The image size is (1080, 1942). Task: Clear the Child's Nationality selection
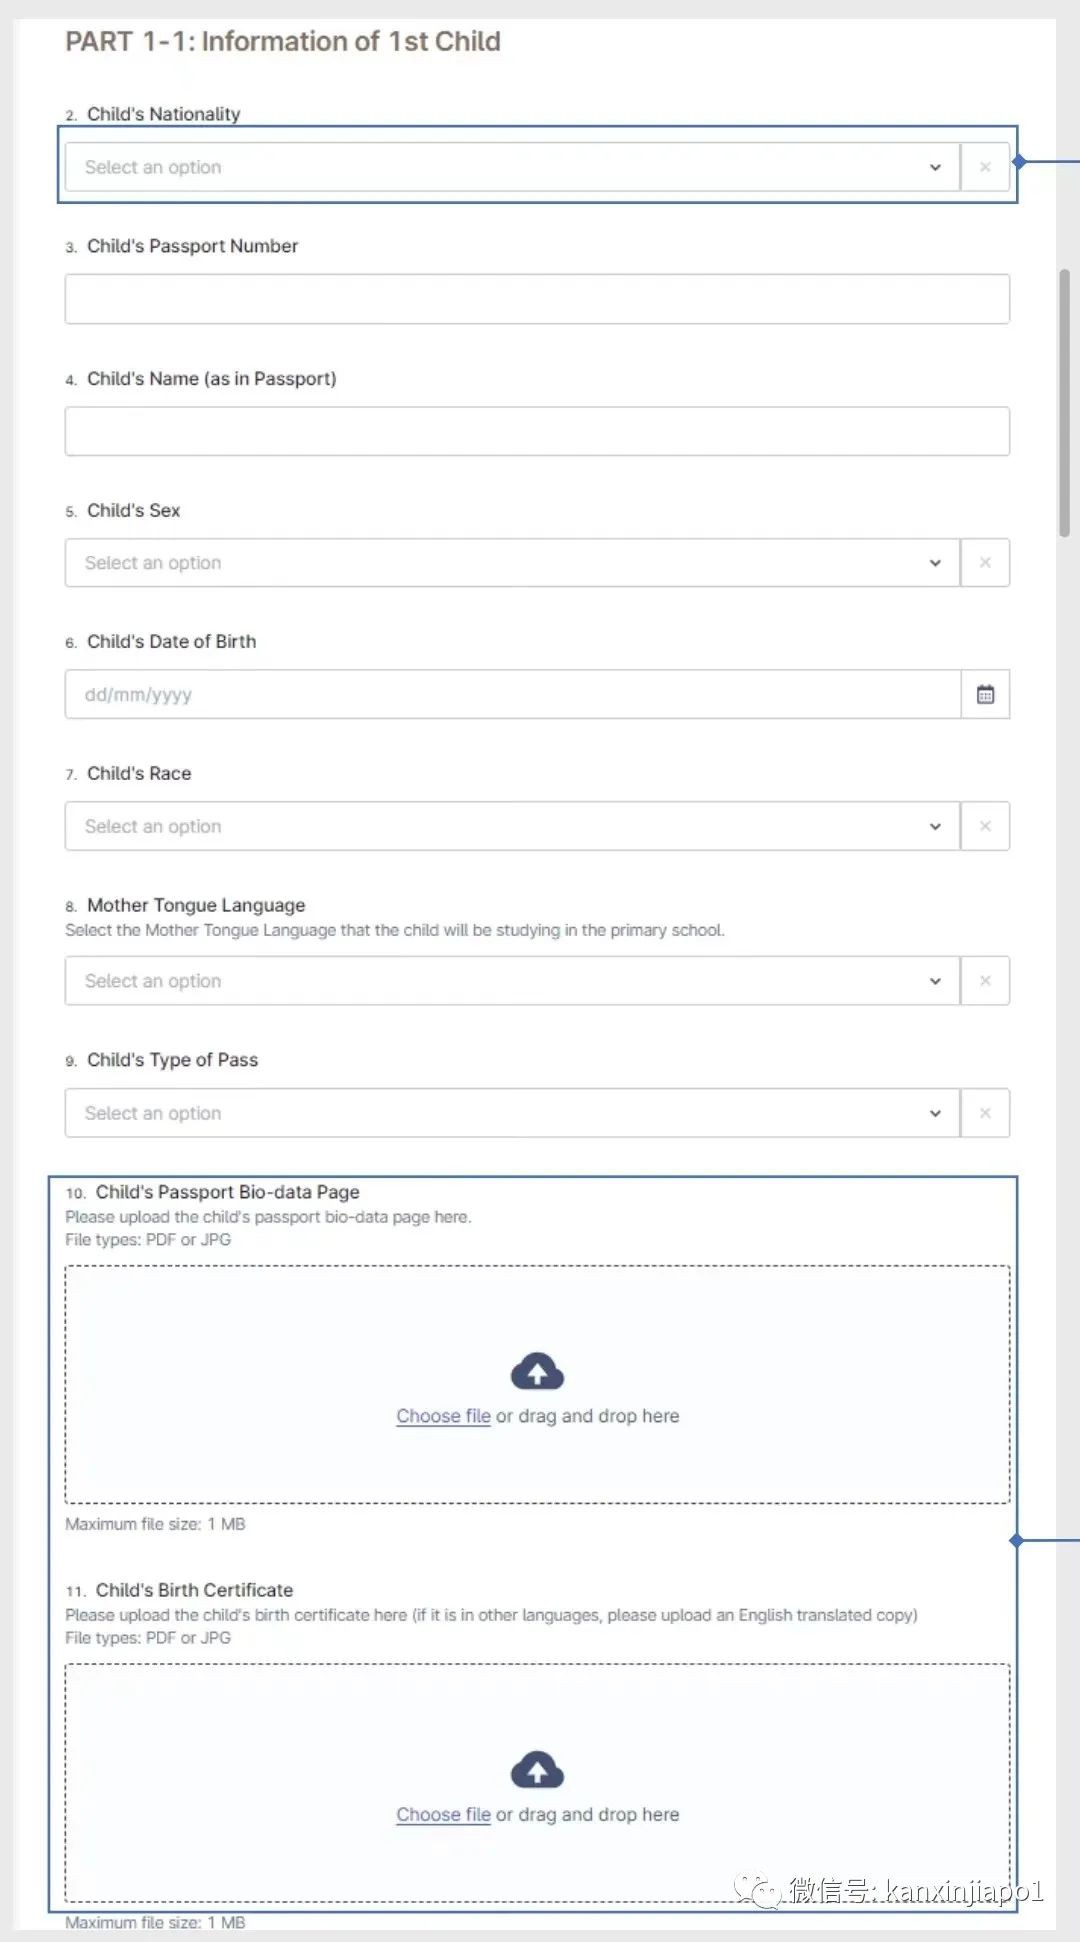(x=985, y=167)
